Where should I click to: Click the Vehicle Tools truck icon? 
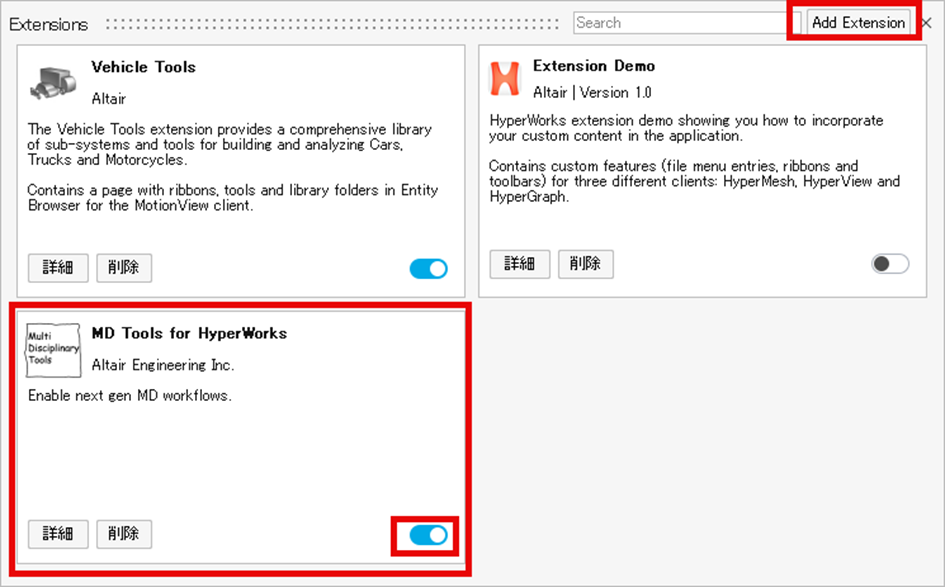[x=53, y=83]
